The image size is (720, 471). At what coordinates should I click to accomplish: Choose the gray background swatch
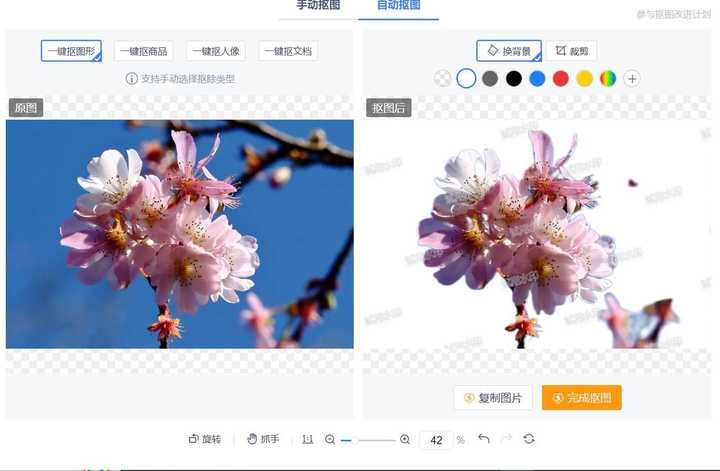point(490,78)
